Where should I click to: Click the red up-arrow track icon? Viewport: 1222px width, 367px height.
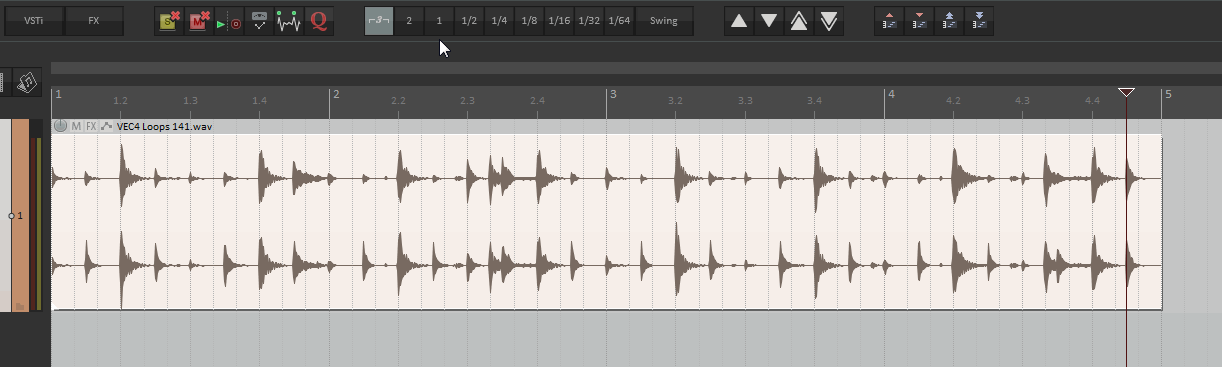pos(889,21)
